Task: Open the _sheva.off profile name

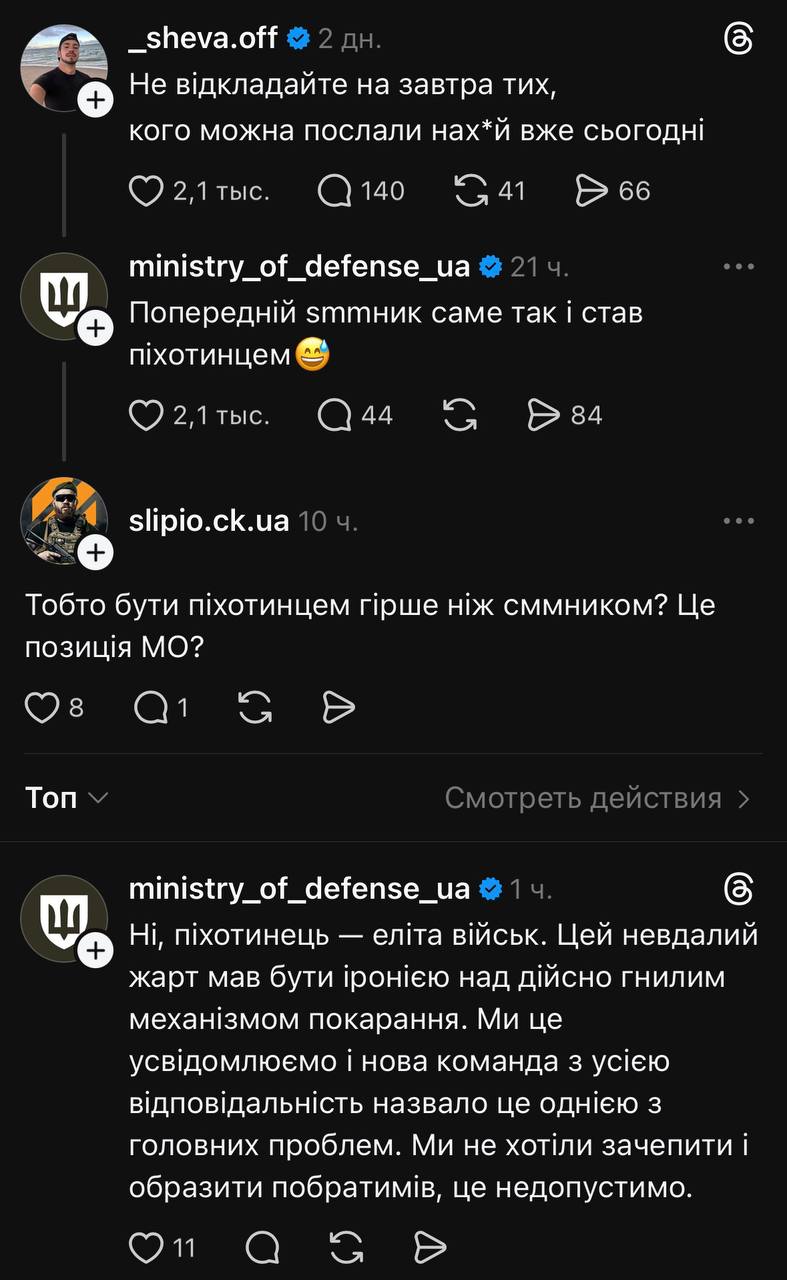Action: tap(202, 39)
